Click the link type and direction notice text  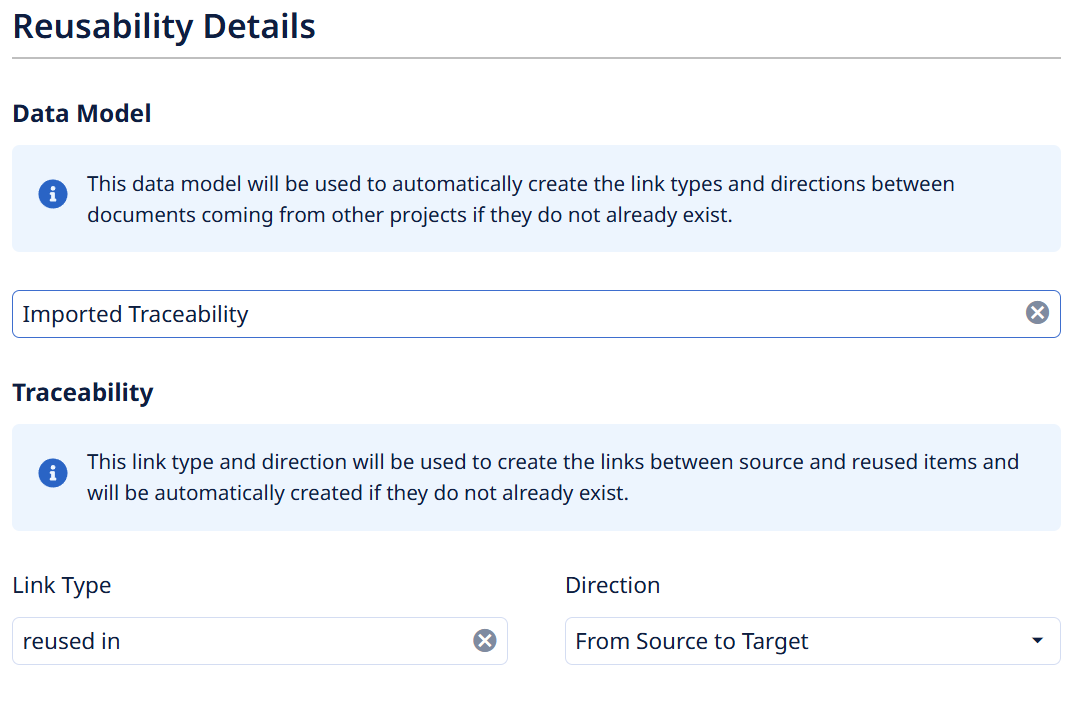click(x=553, y=477)
